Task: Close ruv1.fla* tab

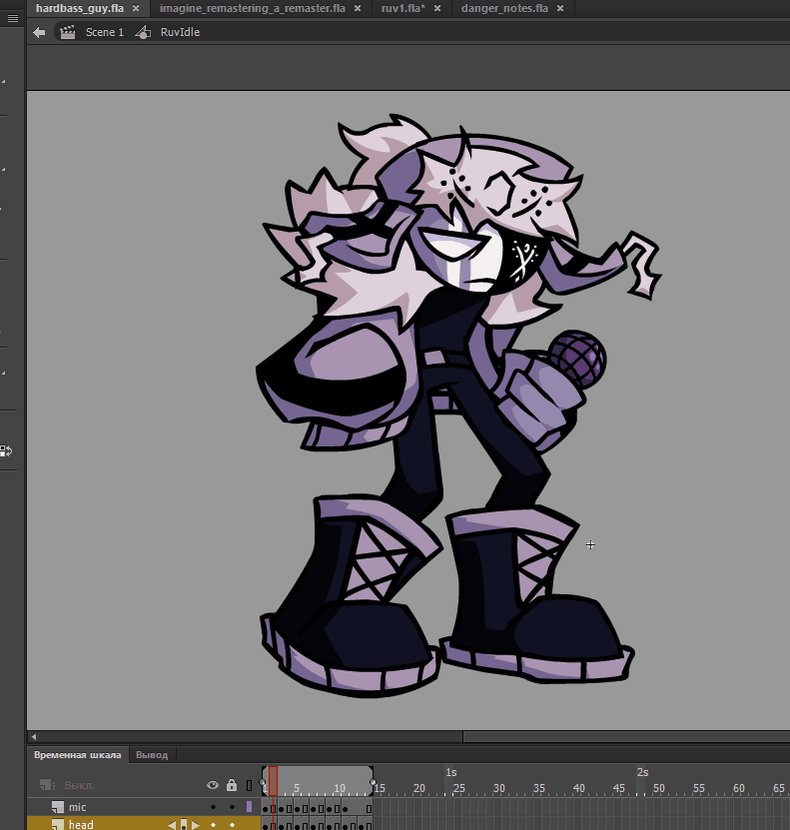Action: point(437,8)
